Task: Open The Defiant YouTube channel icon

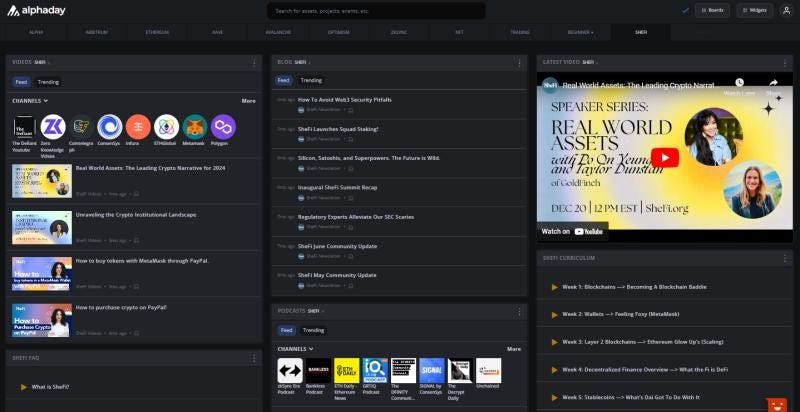Action: coord(24,127)
